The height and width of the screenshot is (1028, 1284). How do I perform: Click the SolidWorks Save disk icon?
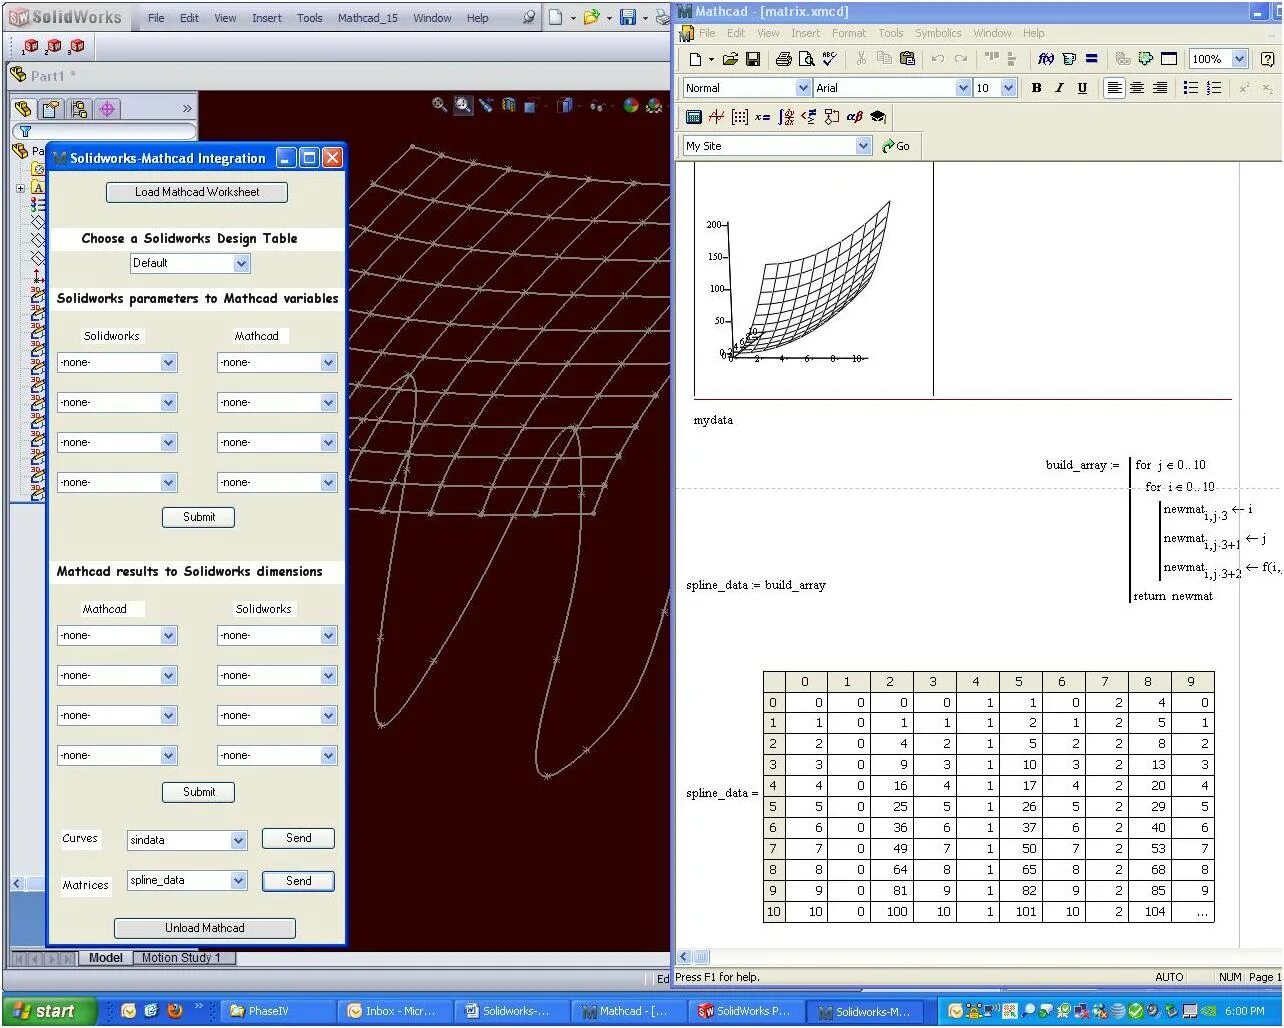pos(628,17)
